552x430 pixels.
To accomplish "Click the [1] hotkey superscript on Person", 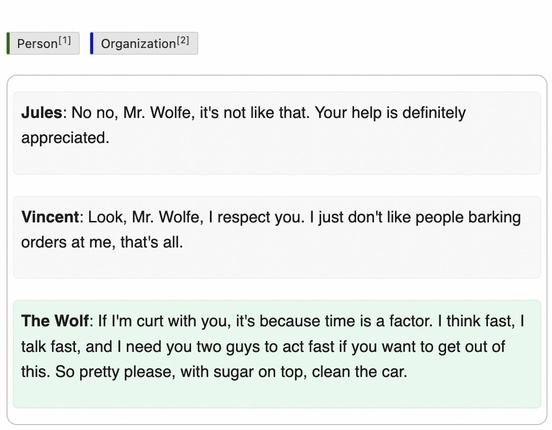I will [x=65, y=40].
